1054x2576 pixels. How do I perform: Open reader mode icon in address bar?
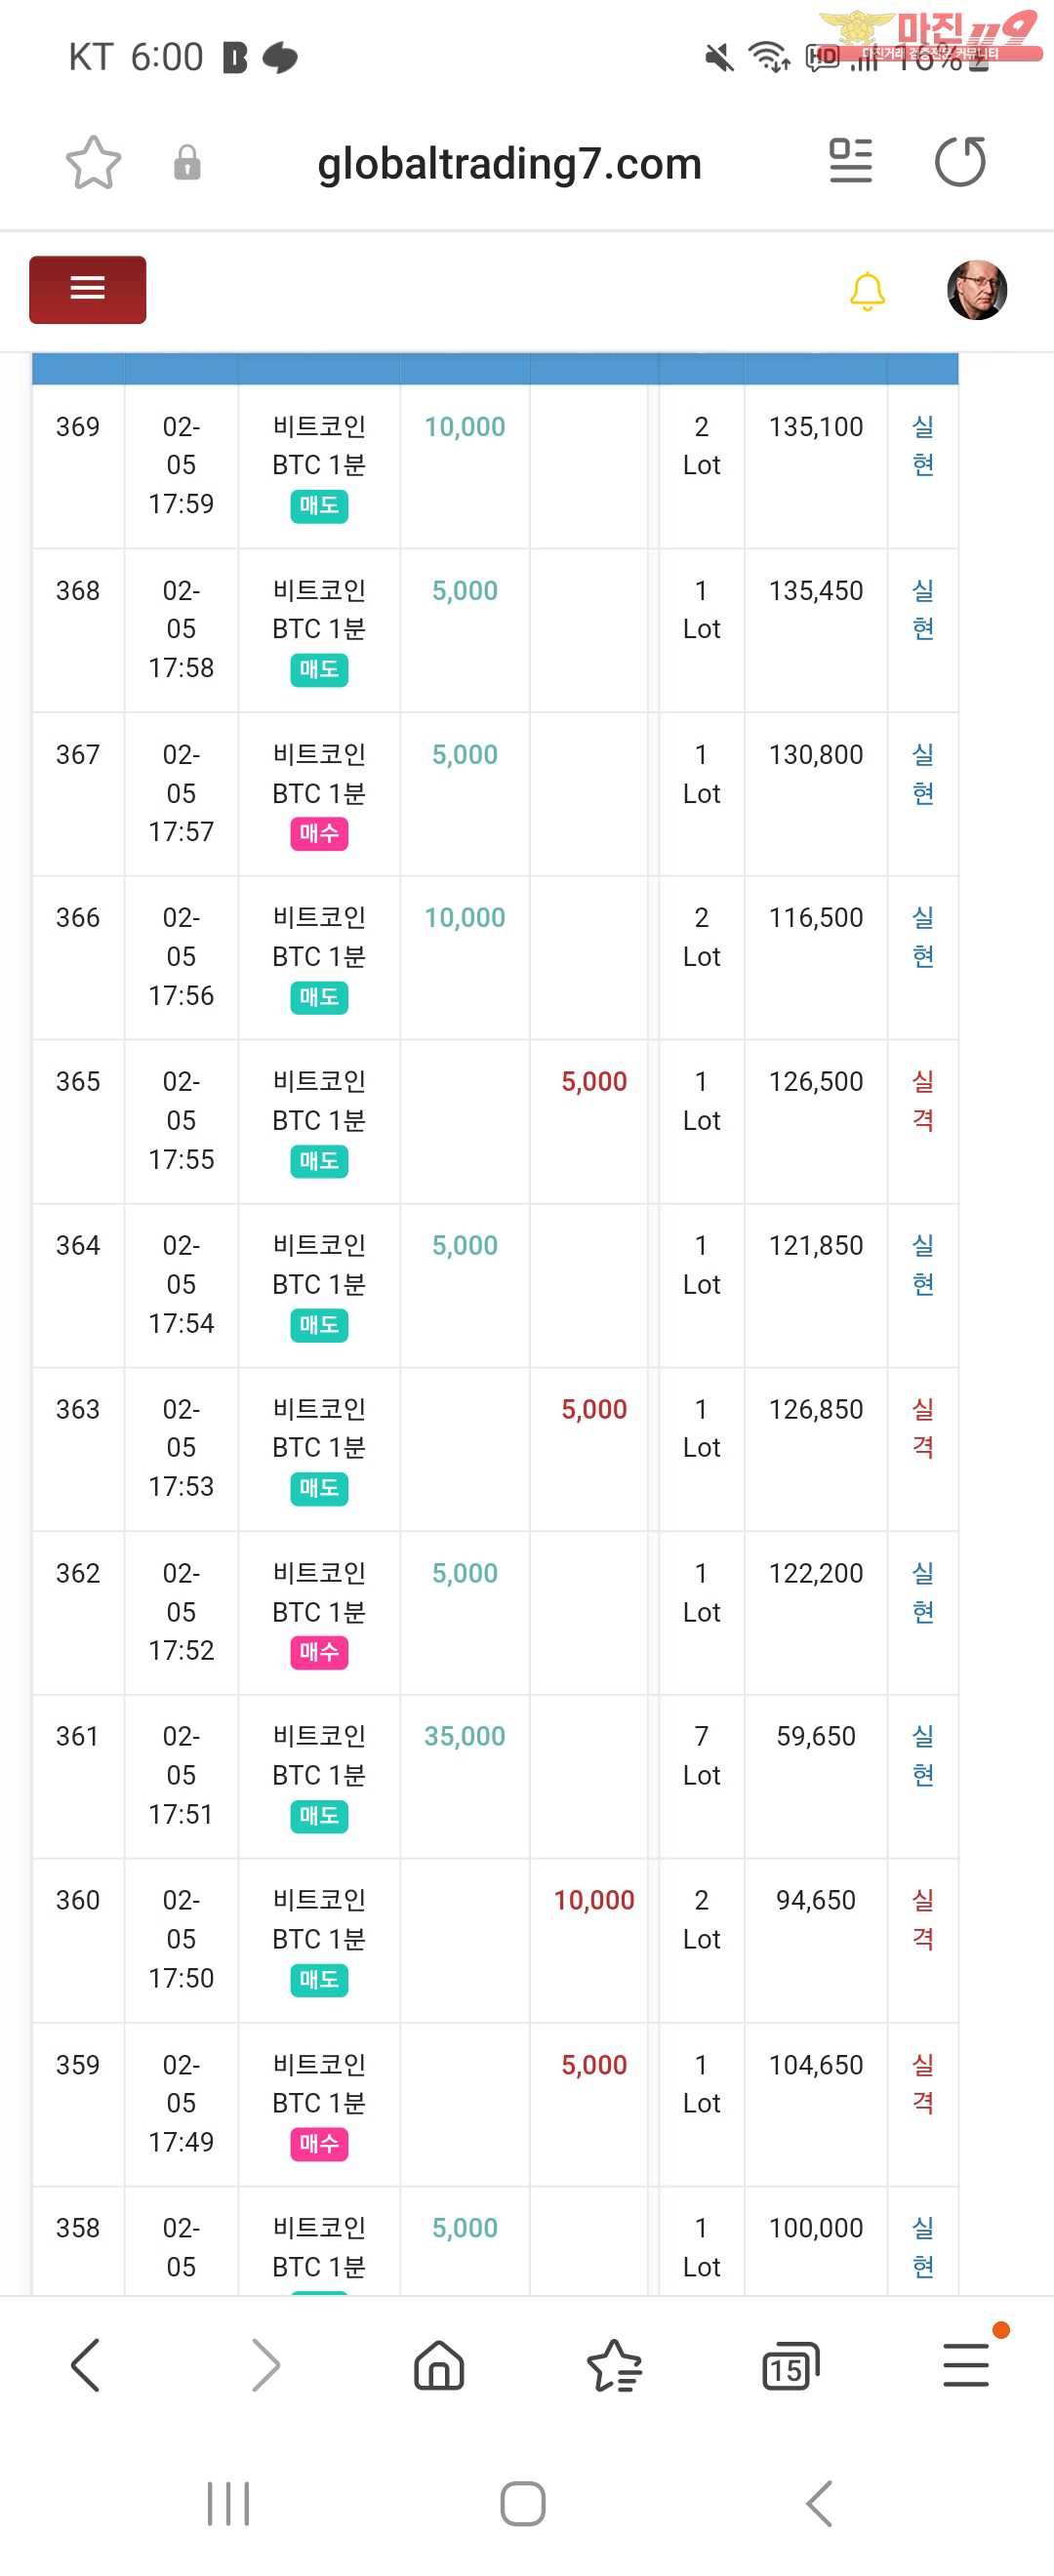pyautogui.click(x=850, y=162)
